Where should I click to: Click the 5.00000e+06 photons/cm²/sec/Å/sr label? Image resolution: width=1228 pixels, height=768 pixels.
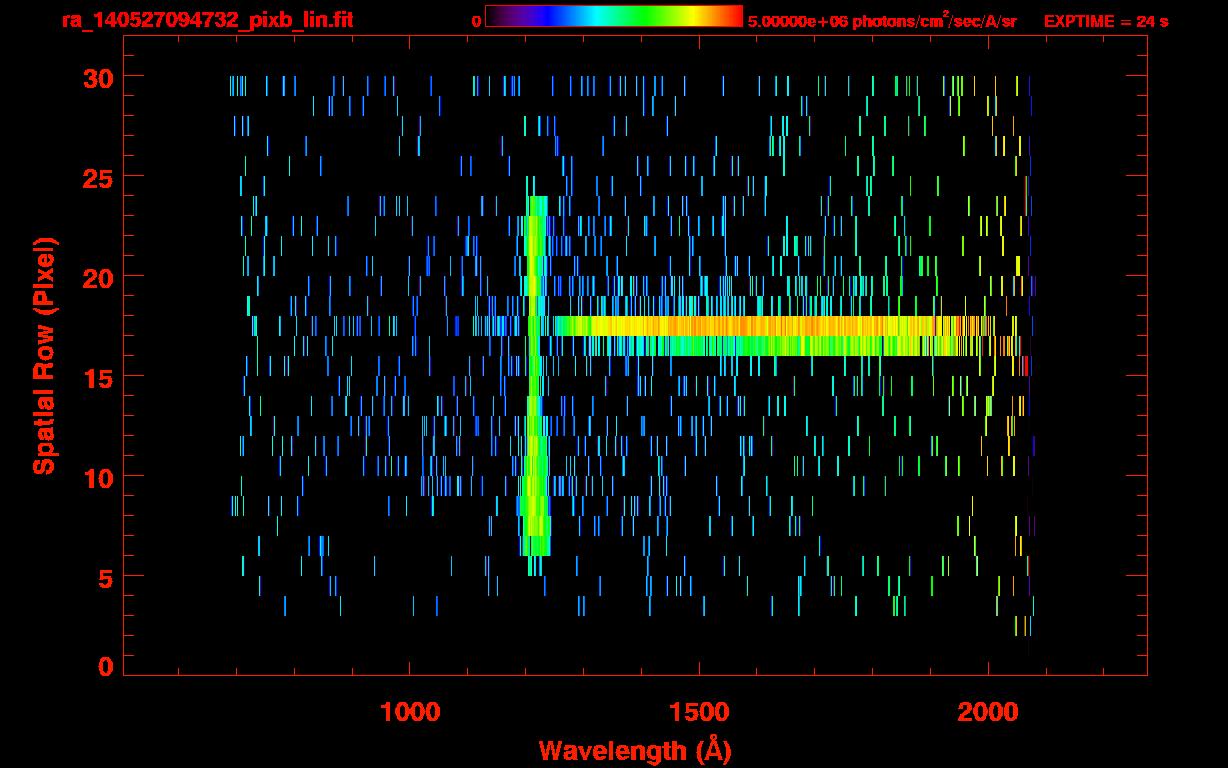[882, 20]
